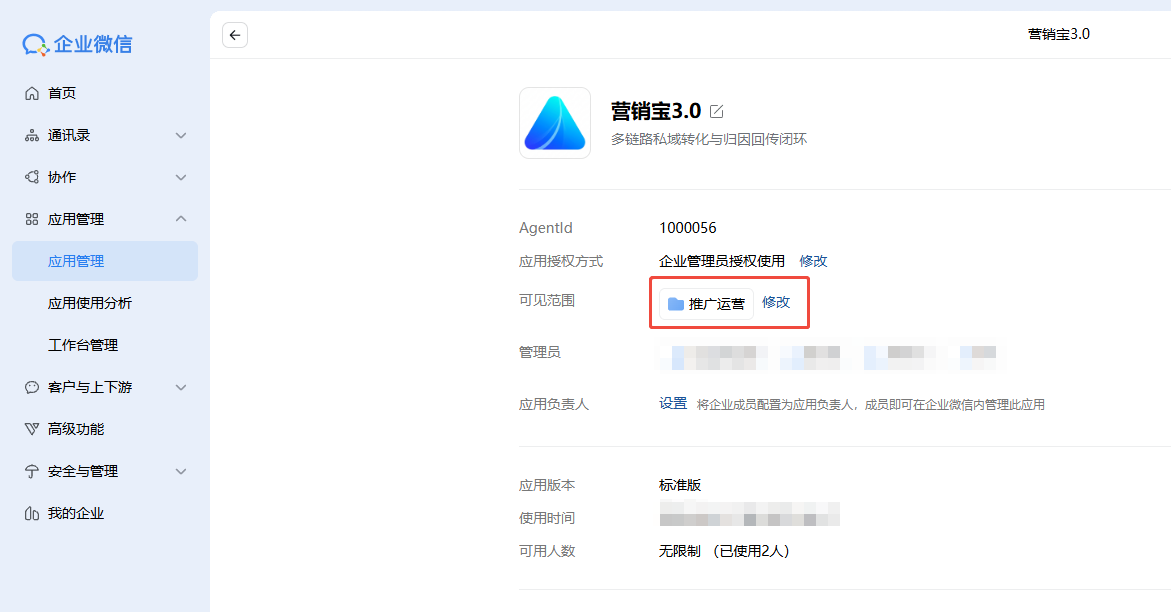Click the 首页 home icon
This screenshot has height=612, width=1171.
pos(31,93)
